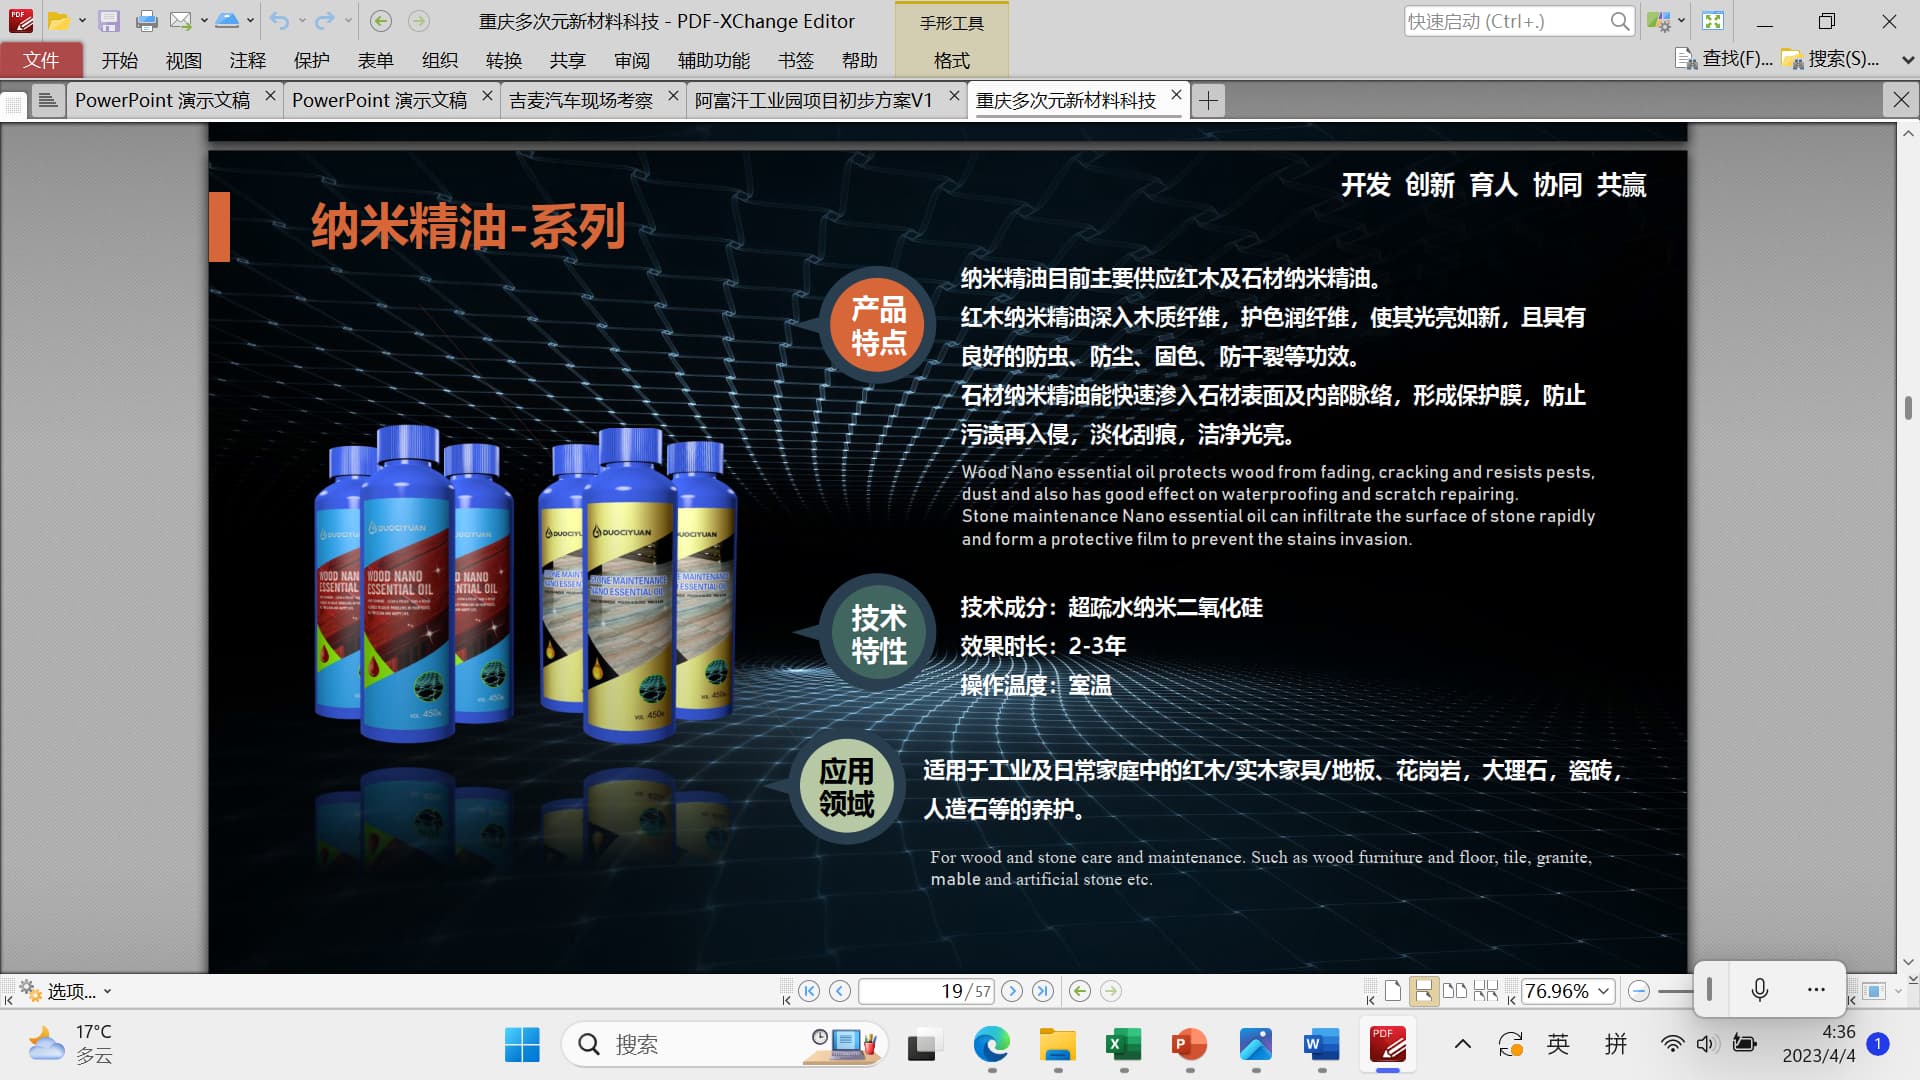Screen dimensions: 1920x1080
Task: Toggle continuous page layout mode
Action: [x=1423, y=991]
